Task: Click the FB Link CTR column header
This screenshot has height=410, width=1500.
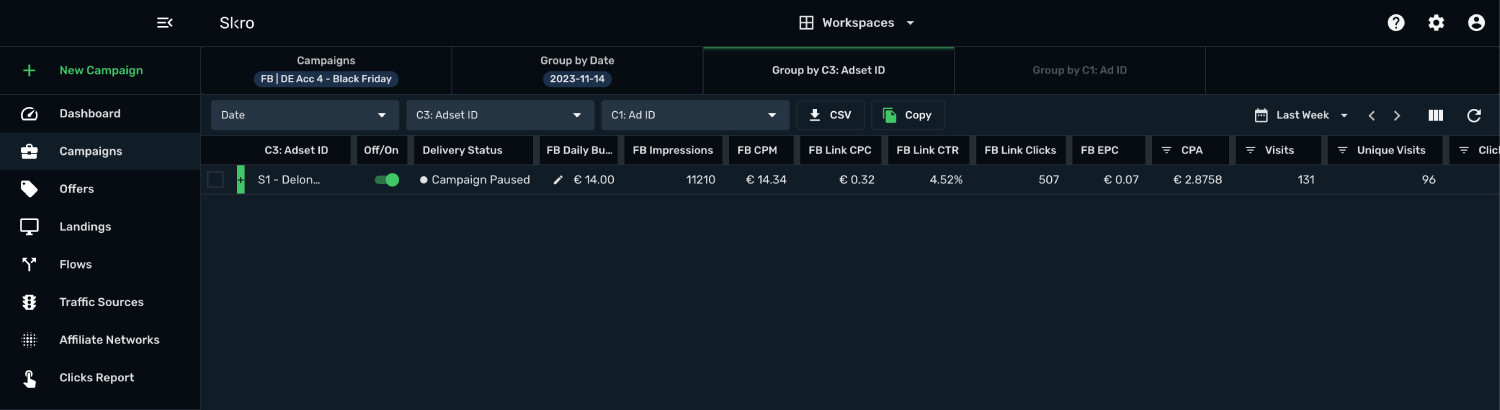Action: point(927,150)
